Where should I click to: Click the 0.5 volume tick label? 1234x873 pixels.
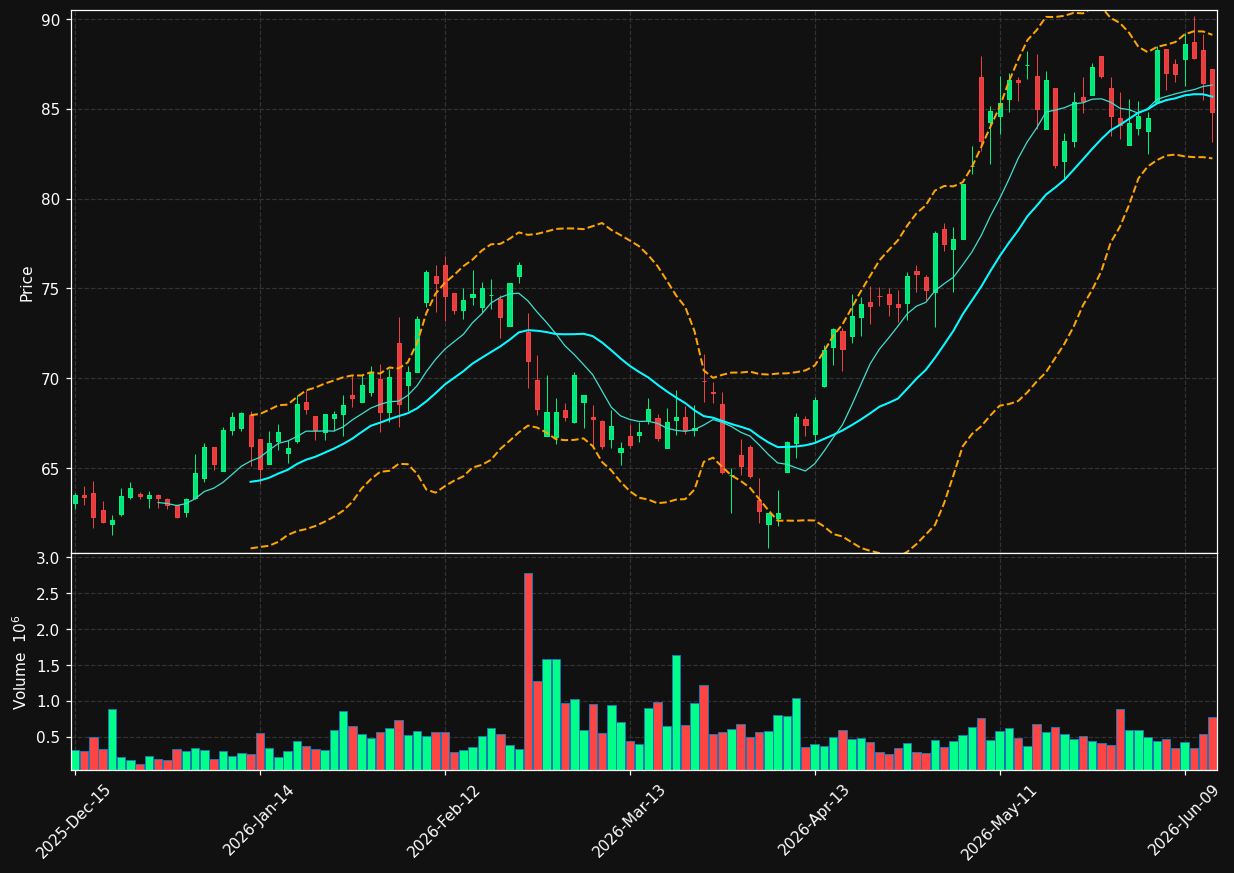click(50, 738)
